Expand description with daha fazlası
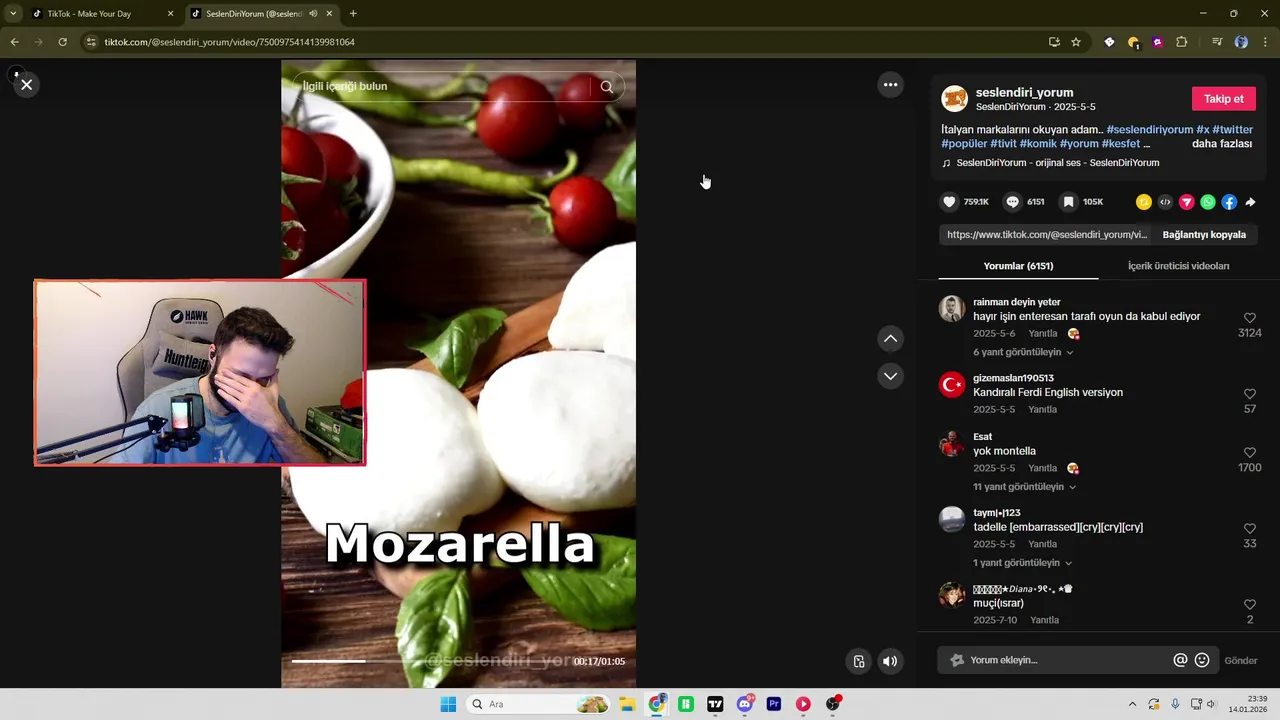 coord(1222,144)
